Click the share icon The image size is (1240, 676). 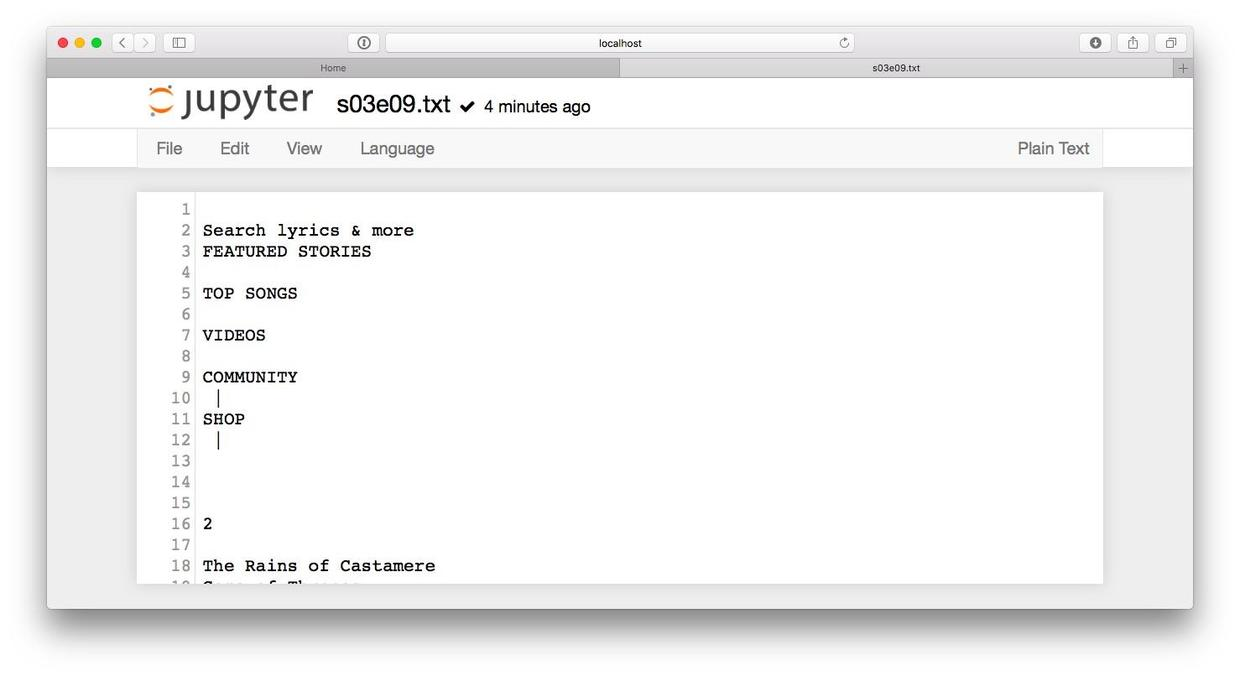1133,42
